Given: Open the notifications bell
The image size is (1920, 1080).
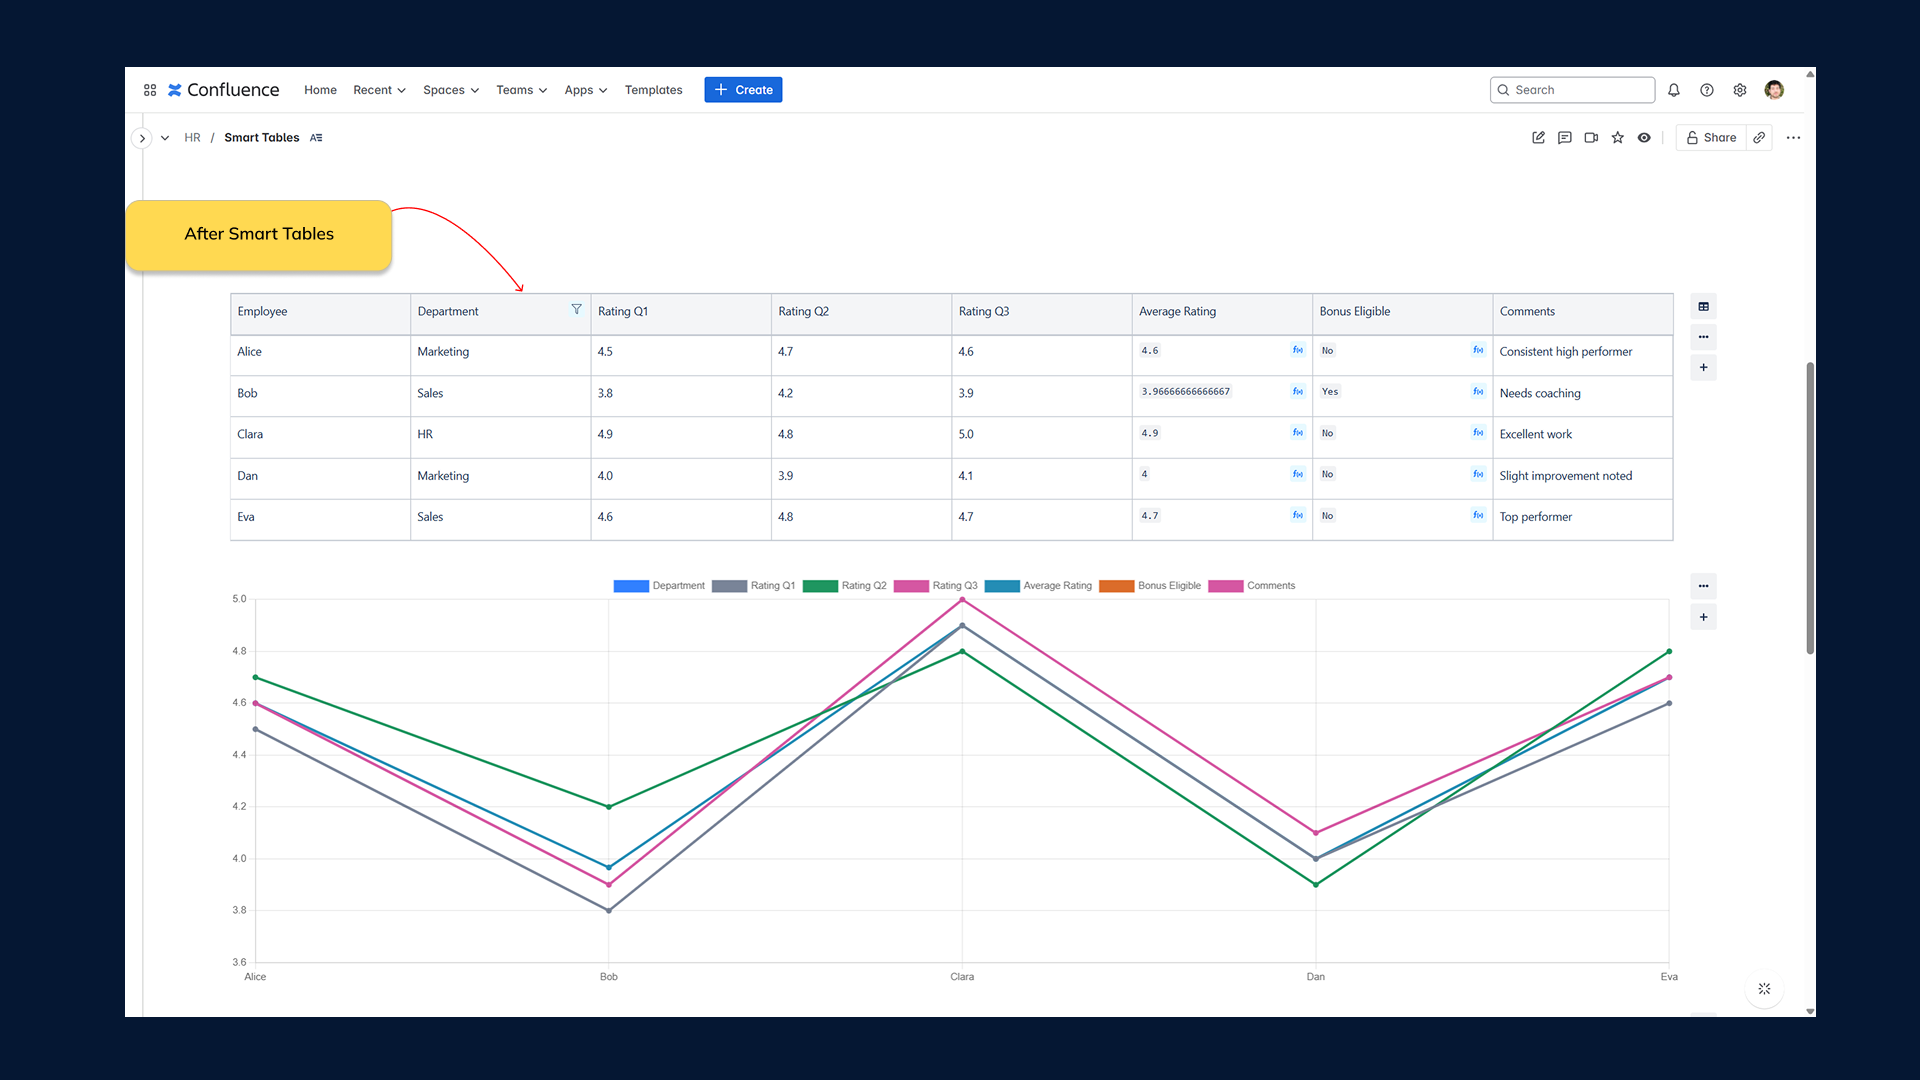Looking at the screenshot, I should coord(1674,90).
